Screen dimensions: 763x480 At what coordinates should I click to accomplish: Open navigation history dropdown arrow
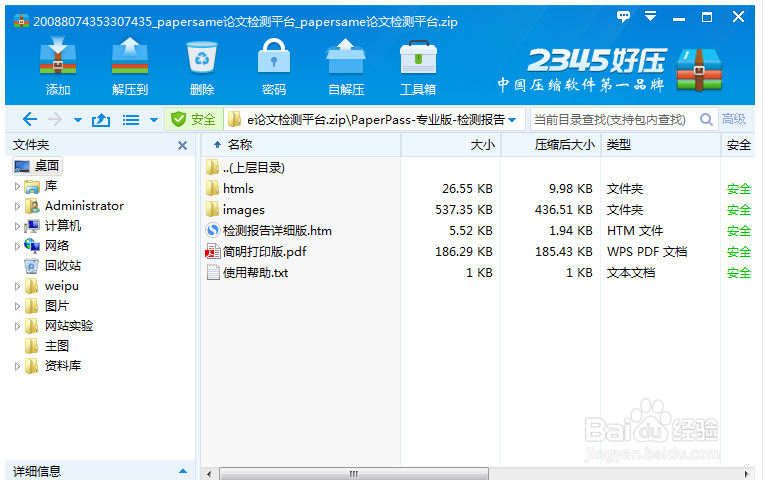point(78,120)
